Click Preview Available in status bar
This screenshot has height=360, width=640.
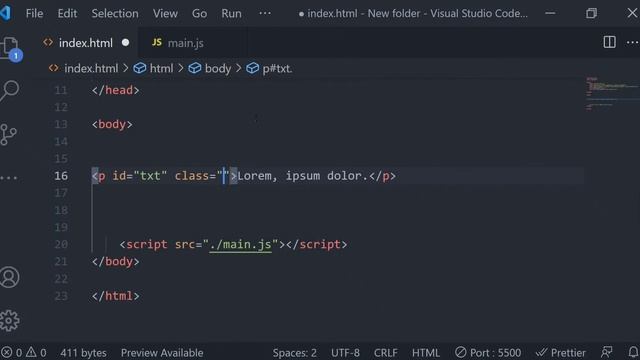point(162,353)
